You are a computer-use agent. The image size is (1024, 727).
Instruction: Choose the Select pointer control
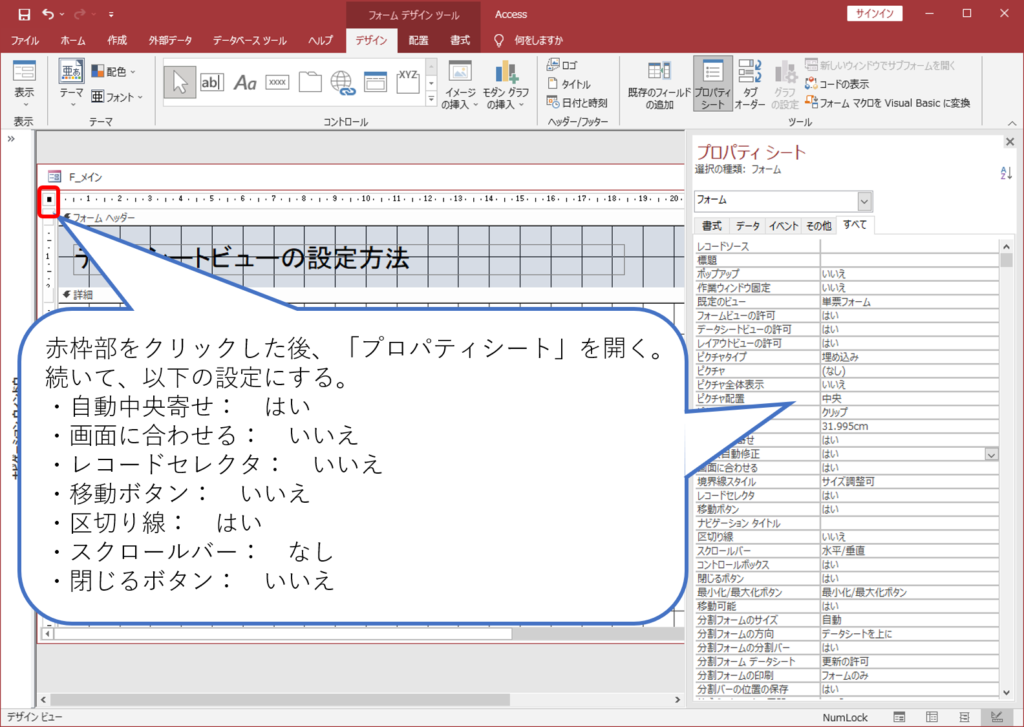pos(180,82)
